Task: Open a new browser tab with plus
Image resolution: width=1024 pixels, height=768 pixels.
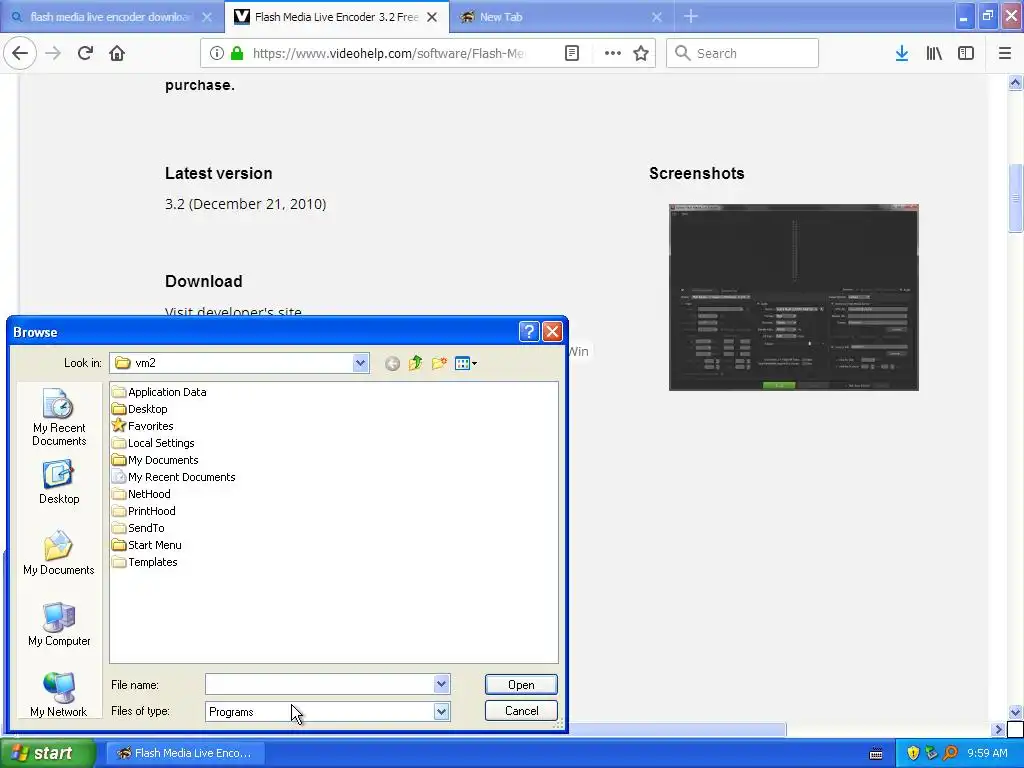Action: (x=691, y=17)
